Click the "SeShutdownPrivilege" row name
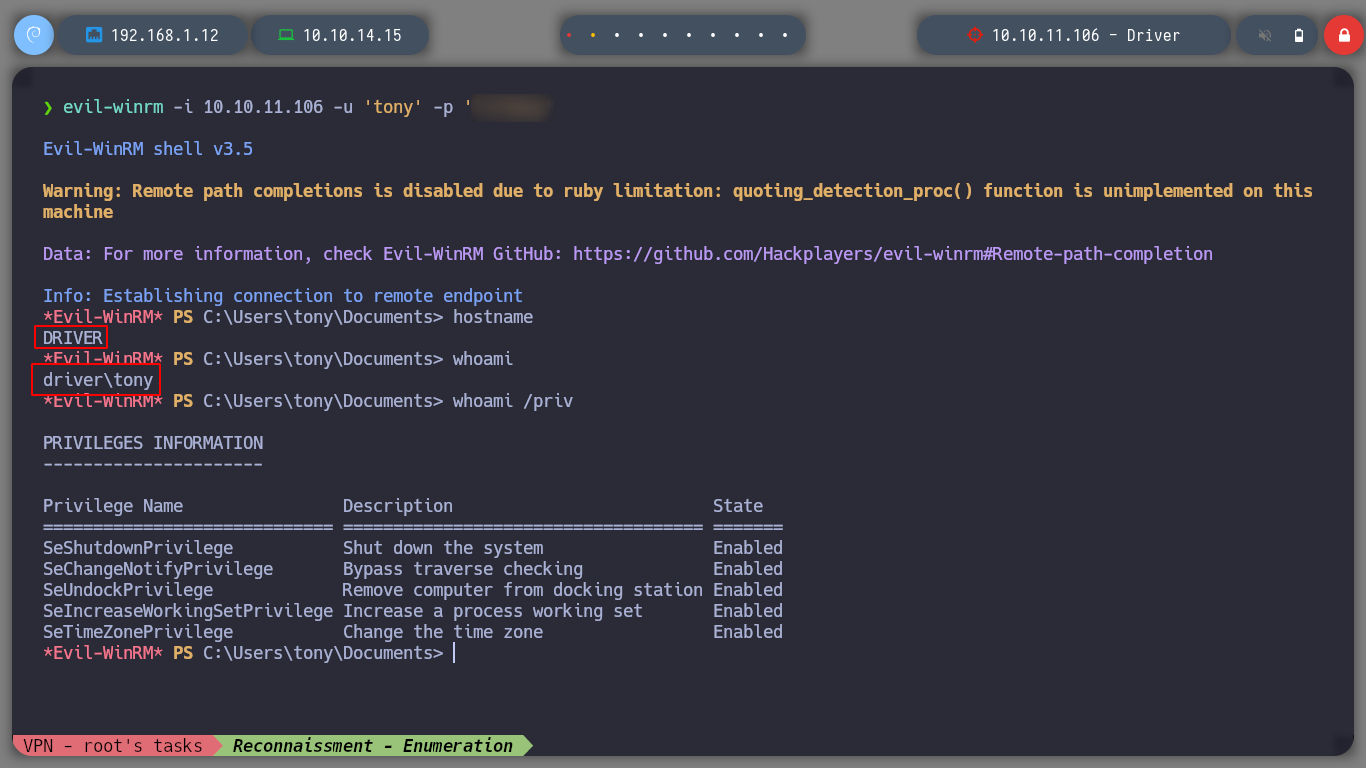Screen dimensions: 1366x768 (138, 548)
